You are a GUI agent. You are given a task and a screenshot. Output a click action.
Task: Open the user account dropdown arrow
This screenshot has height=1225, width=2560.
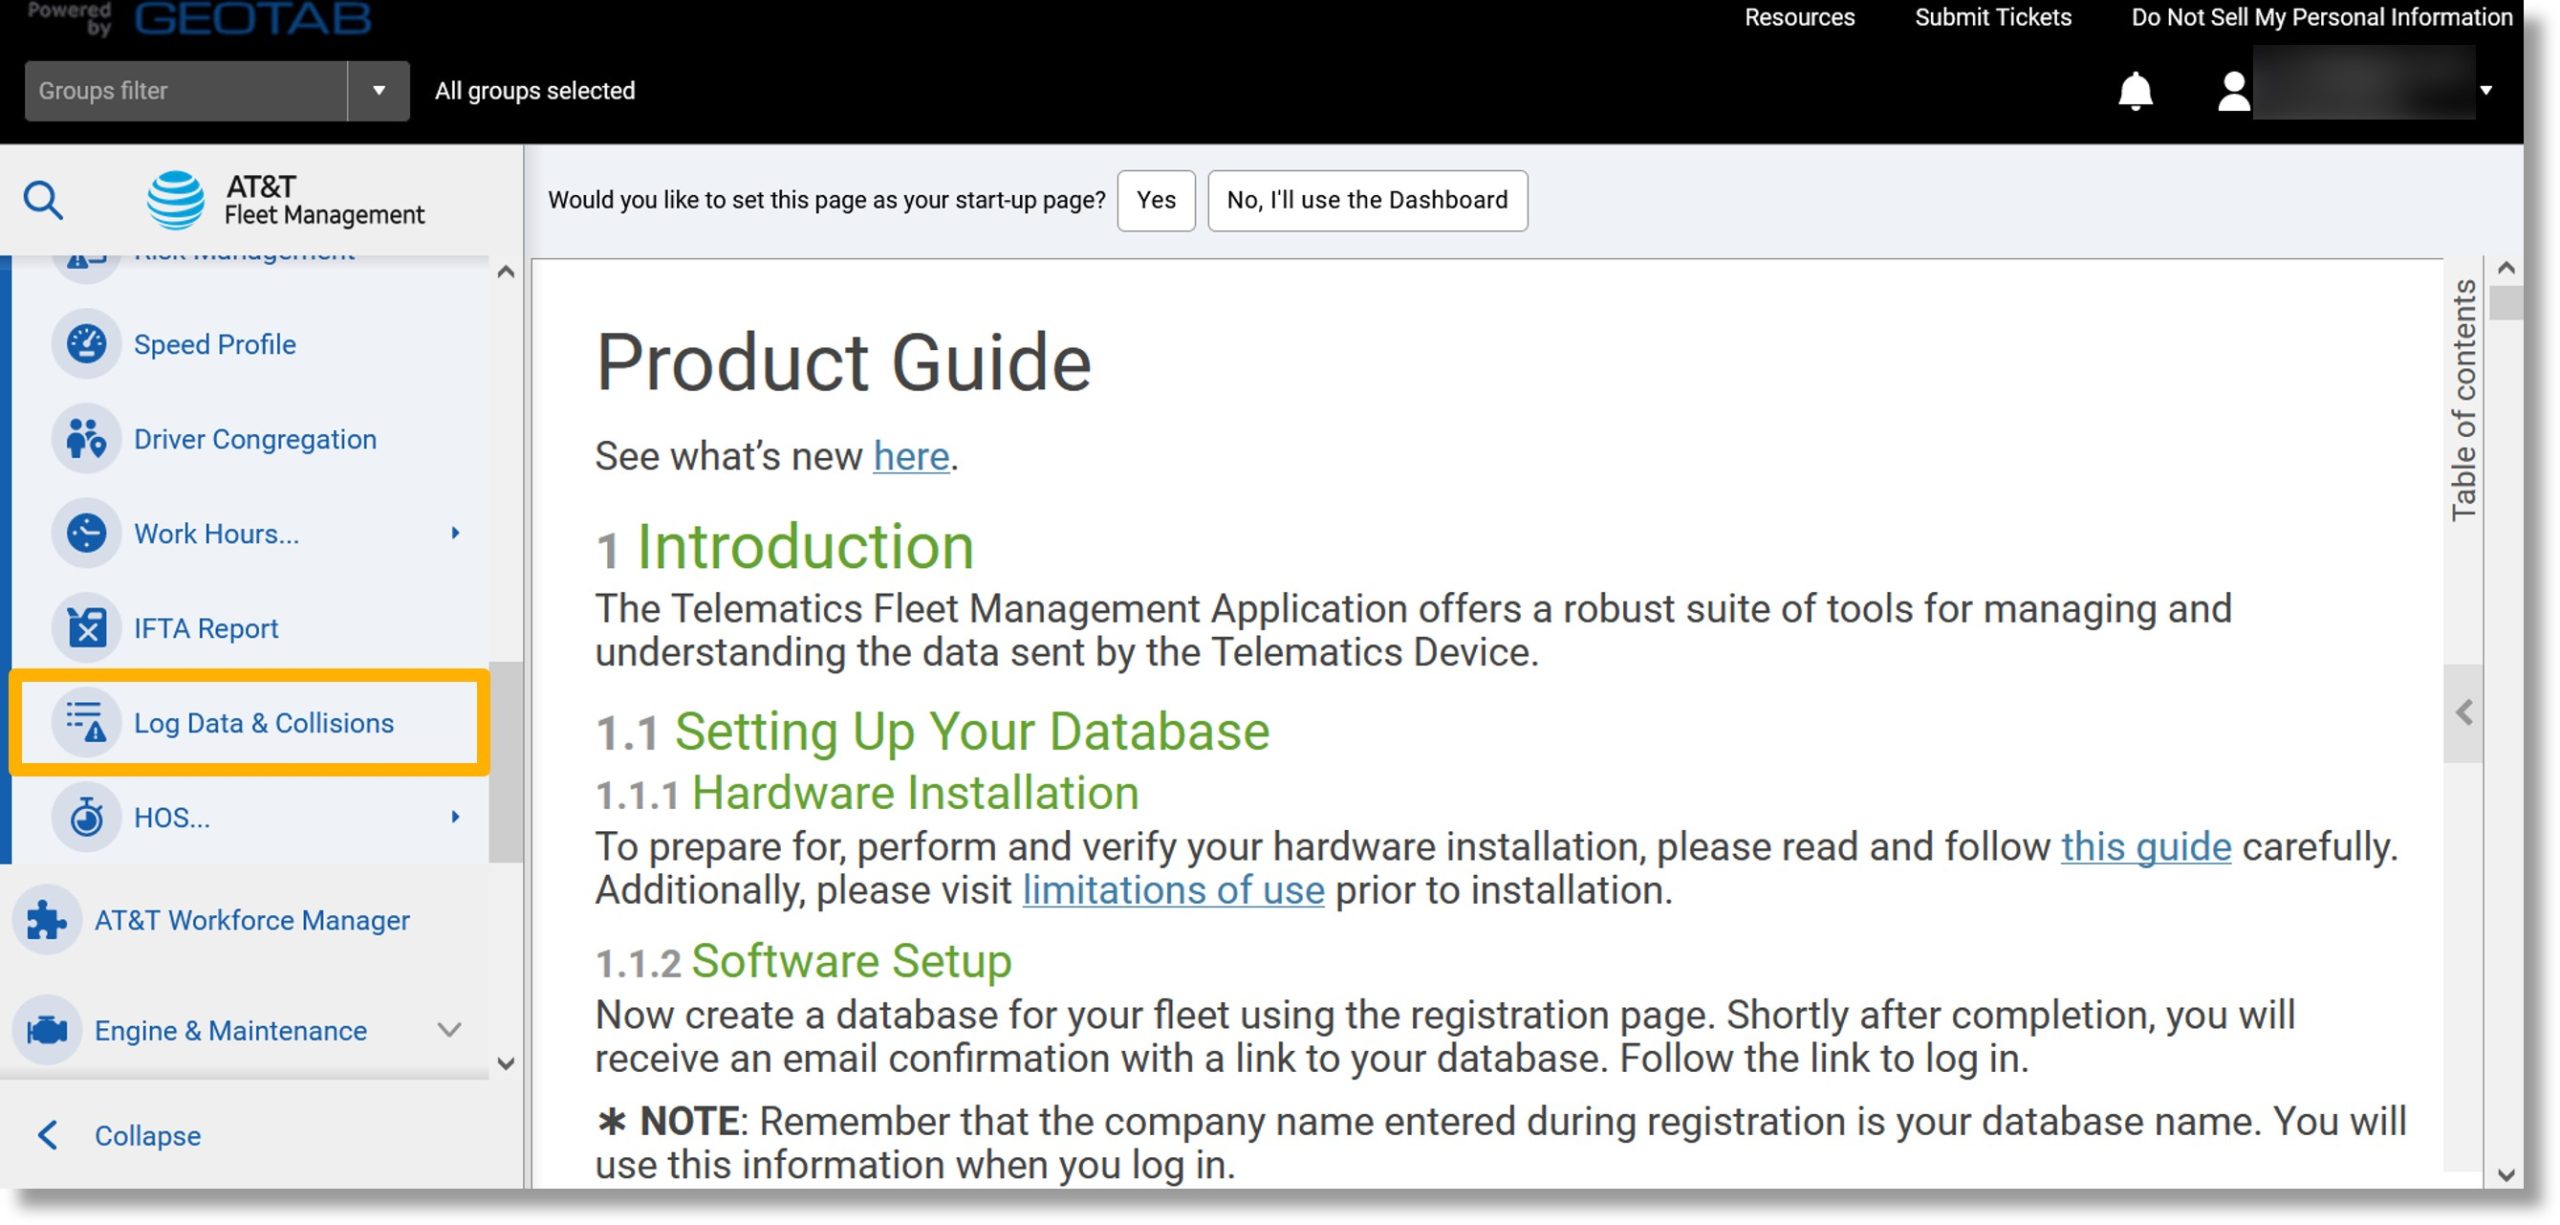pos(2486,91)
